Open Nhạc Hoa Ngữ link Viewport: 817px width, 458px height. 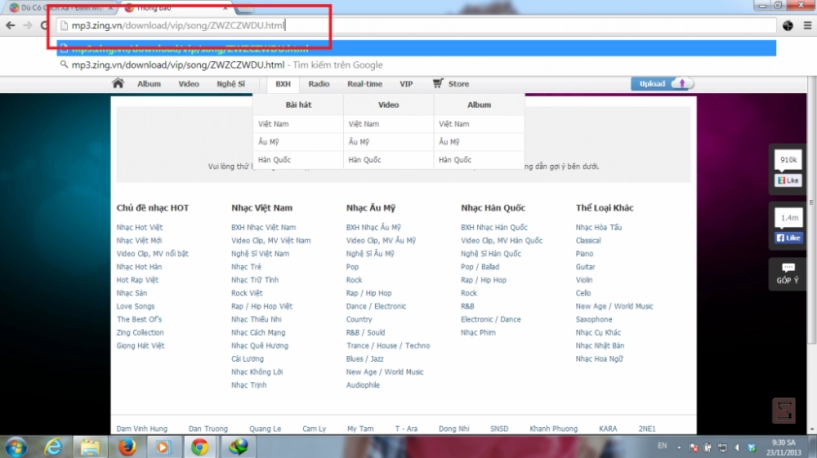(599, 359)
